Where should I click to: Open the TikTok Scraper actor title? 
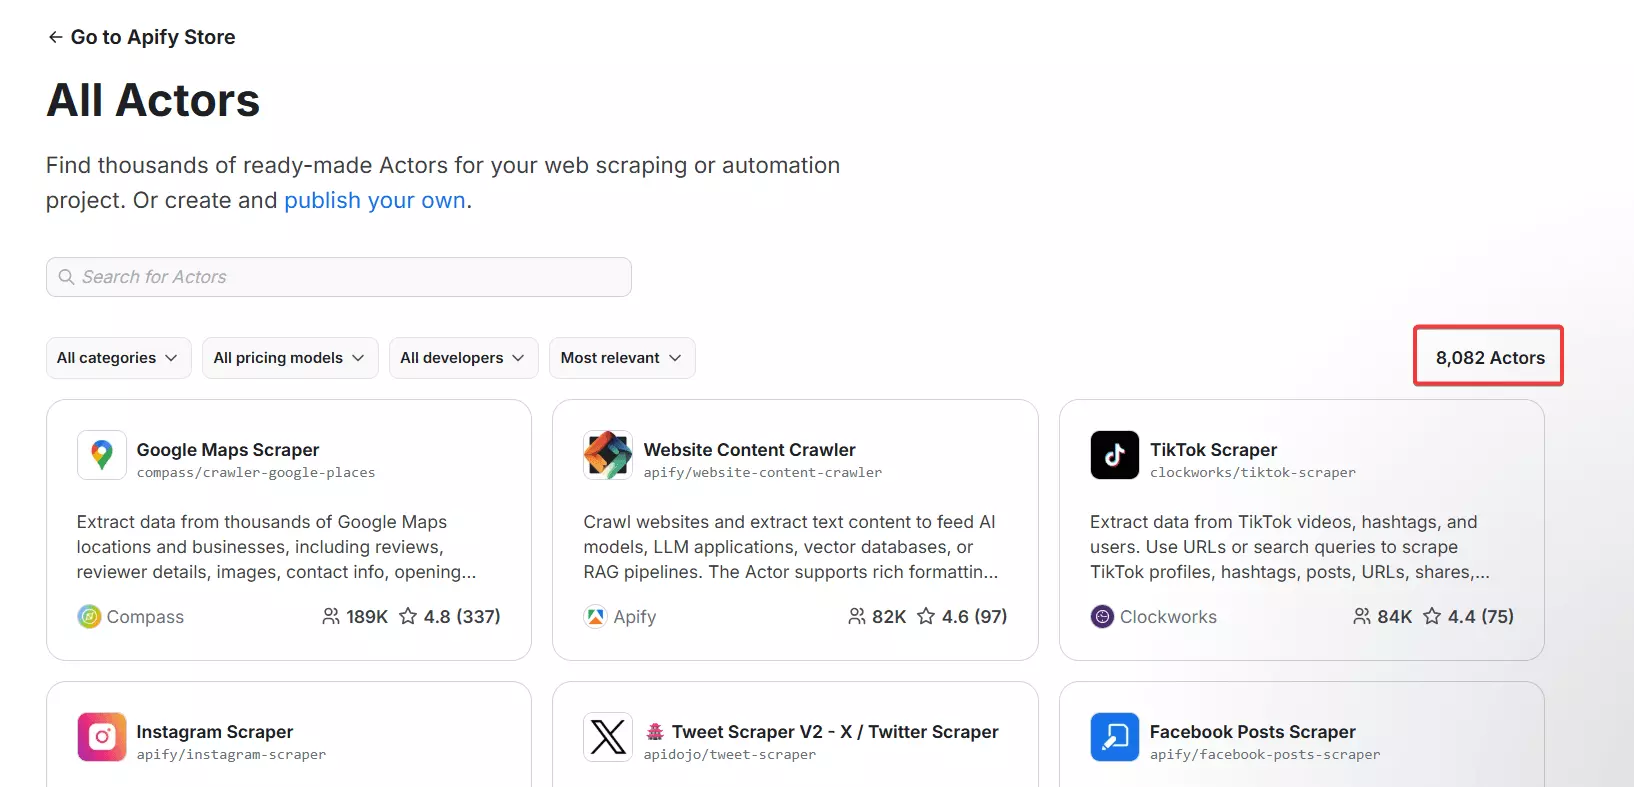pyautogui.click(x=1213, y=450)
